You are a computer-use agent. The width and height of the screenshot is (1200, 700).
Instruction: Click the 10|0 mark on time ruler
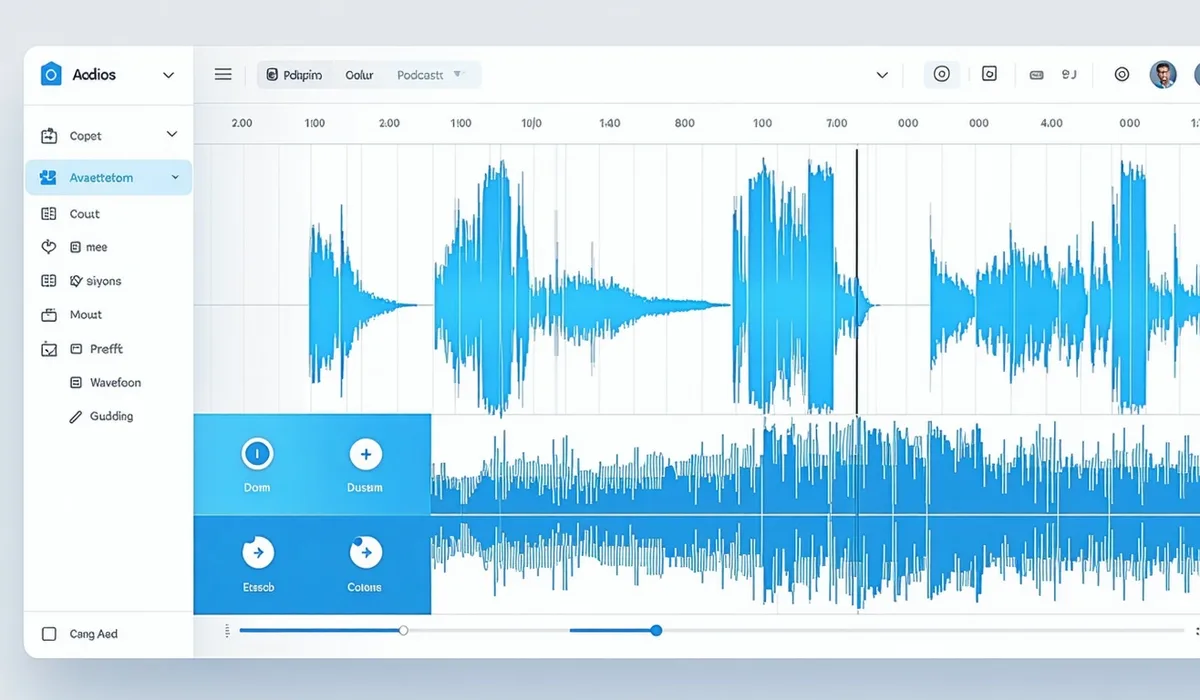tap(531, 124)
